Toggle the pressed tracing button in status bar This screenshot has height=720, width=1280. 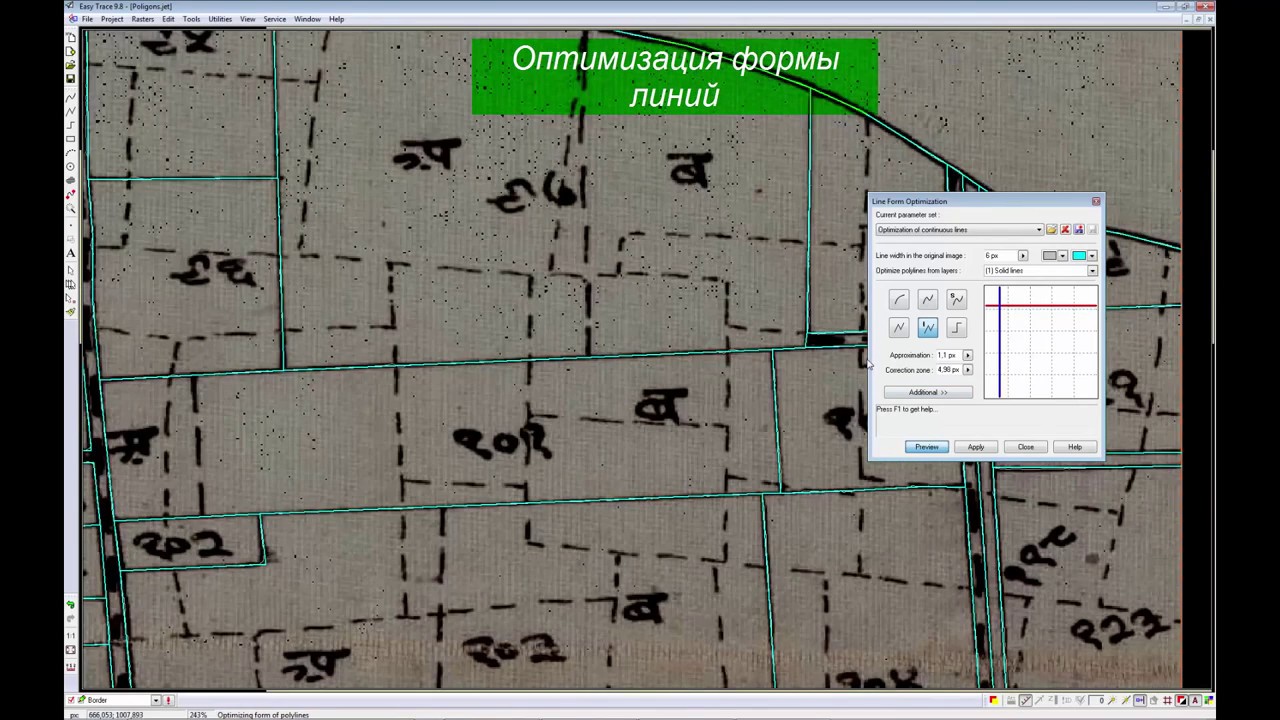point(1025,700)
